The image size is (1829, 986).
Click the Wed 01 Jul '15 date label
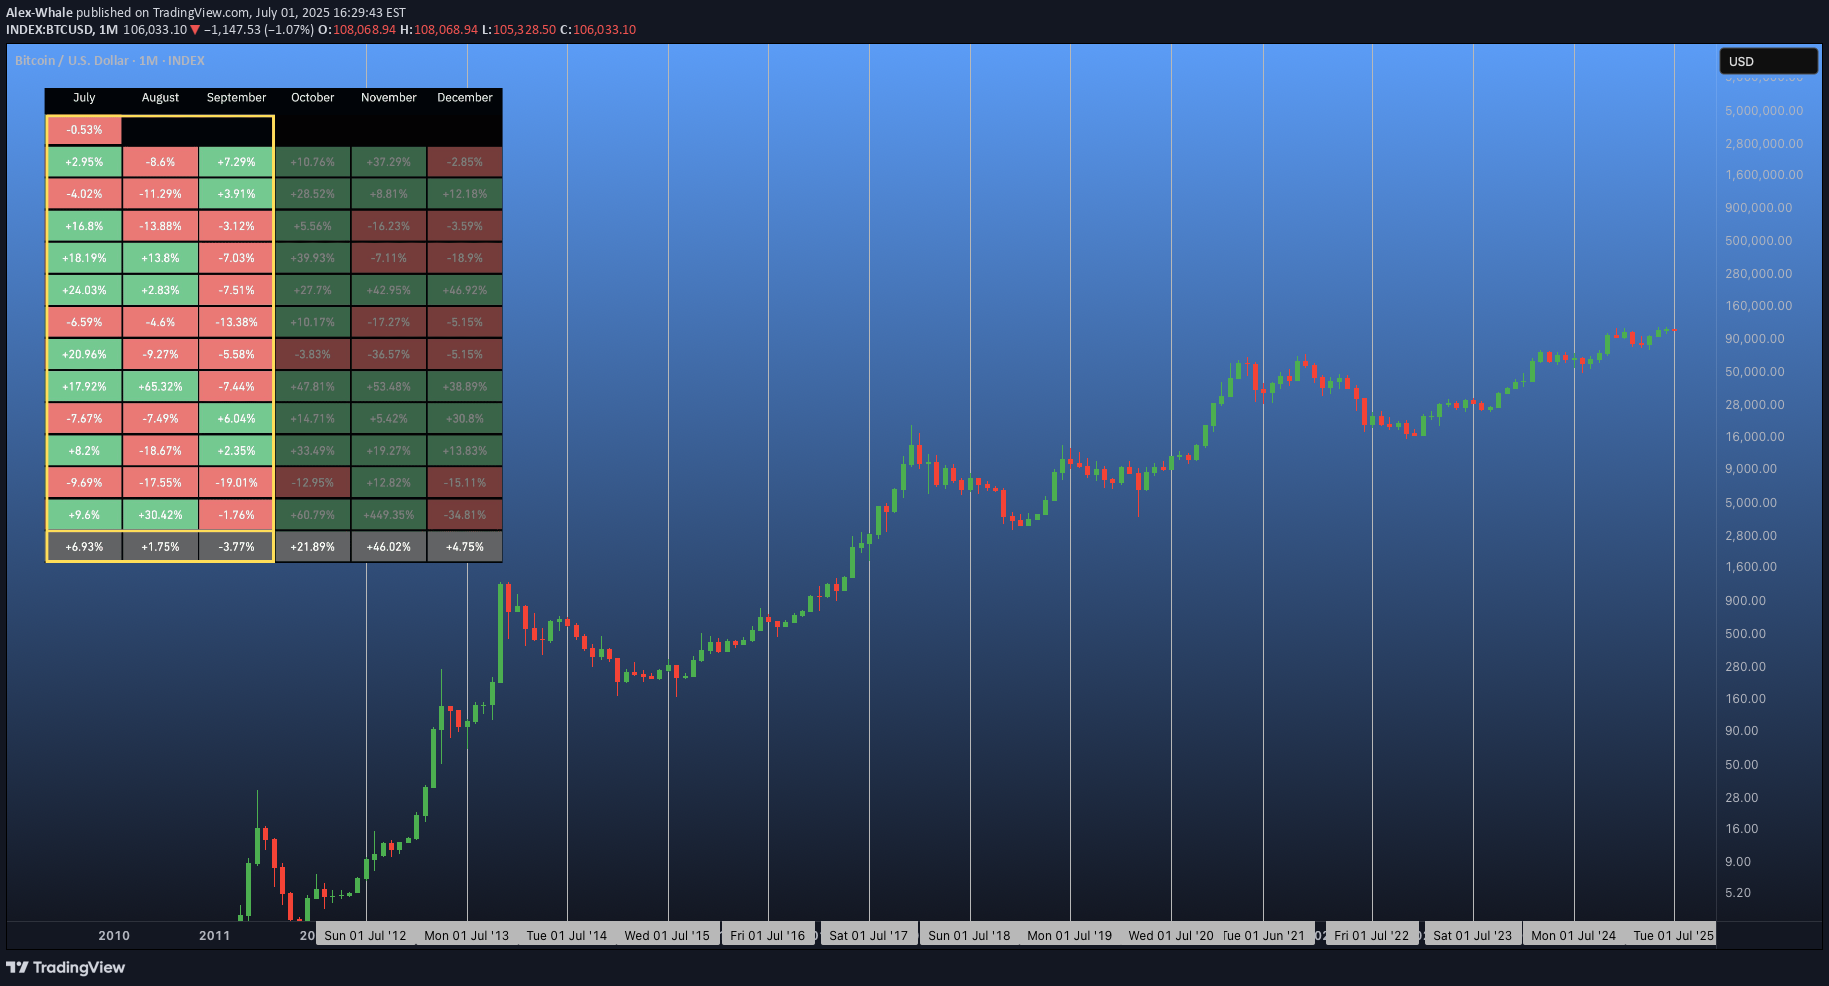(667, 936)
